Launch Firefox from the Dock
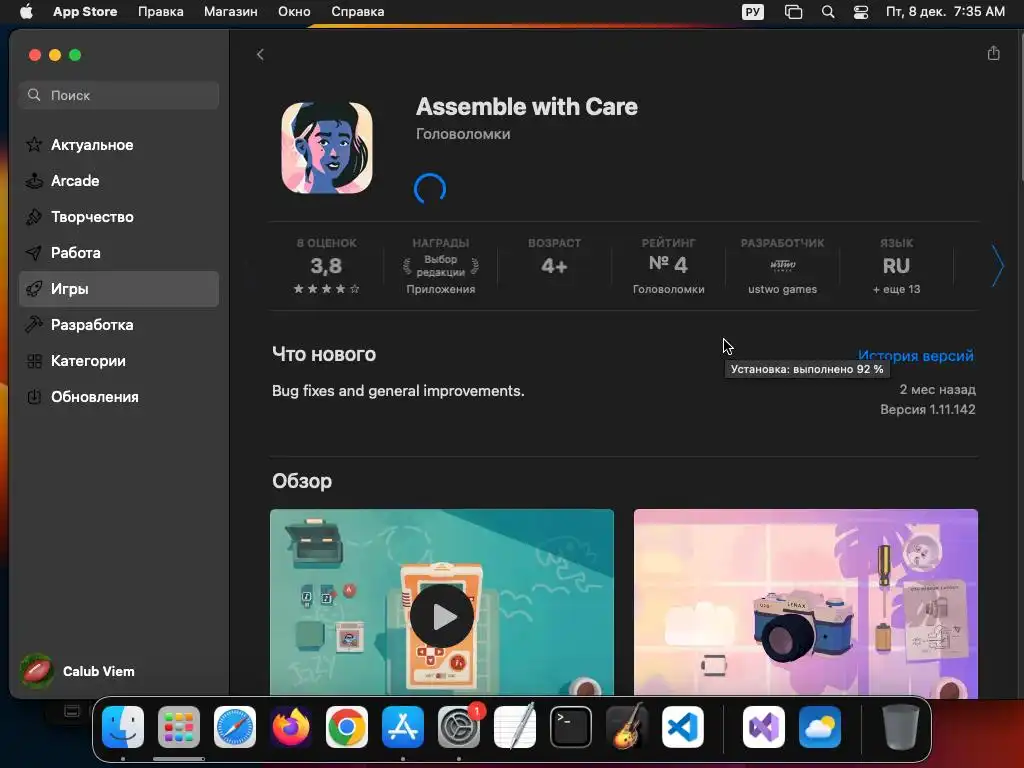 pos(291,727)
